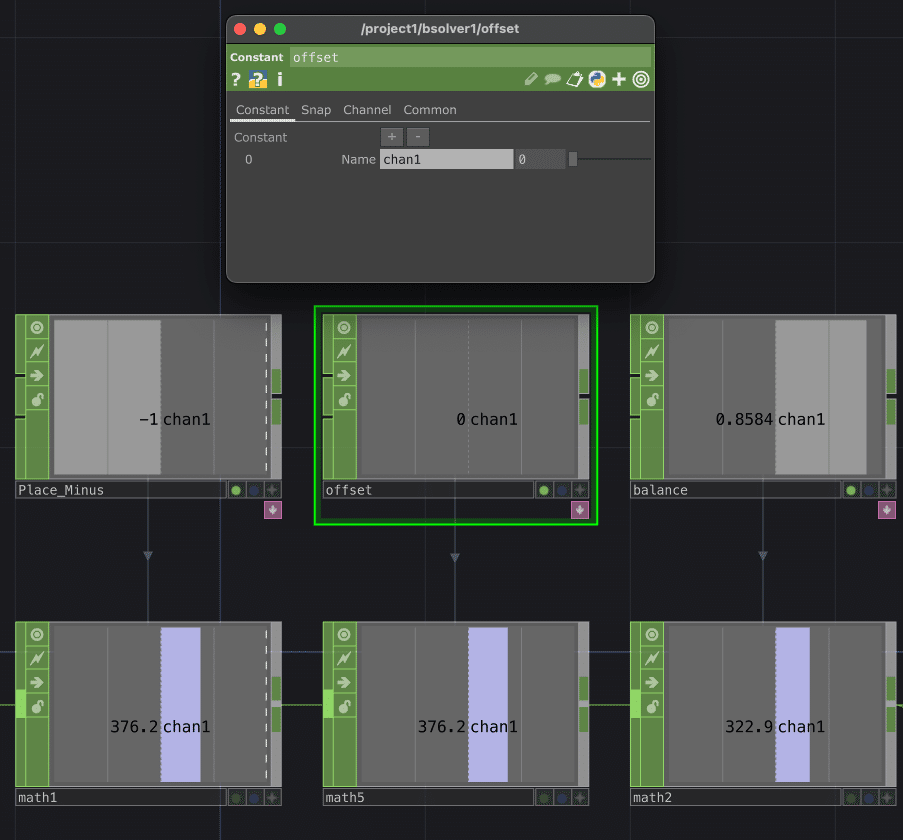Toggle viewer active flag on math5 node
Screen dimensions: 903x840
pyautogui.click(x=344, y=634)
